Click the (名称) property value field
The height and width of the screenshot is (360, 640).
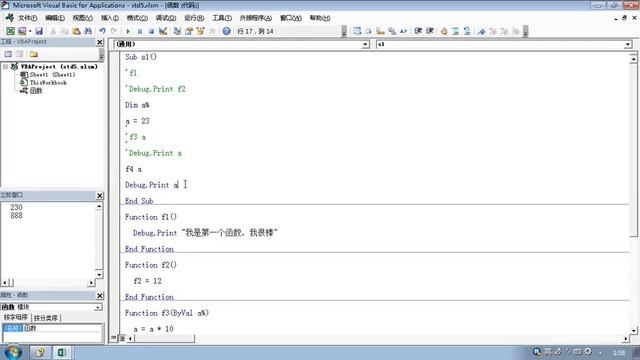click(x=62, y=328)
